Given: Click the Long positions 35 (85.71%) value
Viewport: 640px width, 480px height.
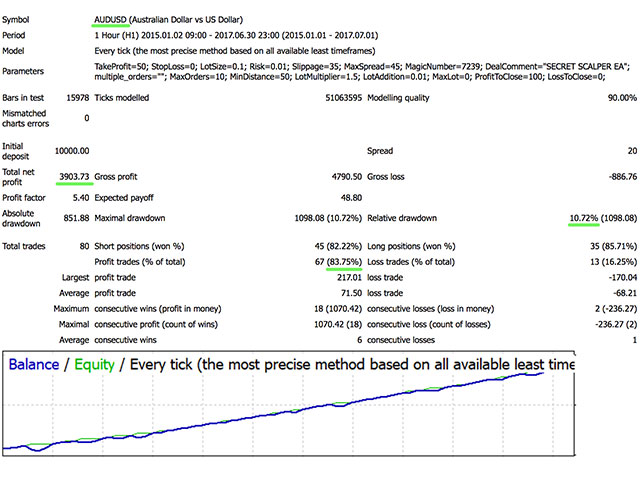Looking at the screenshot, I should tap(613, 246).
